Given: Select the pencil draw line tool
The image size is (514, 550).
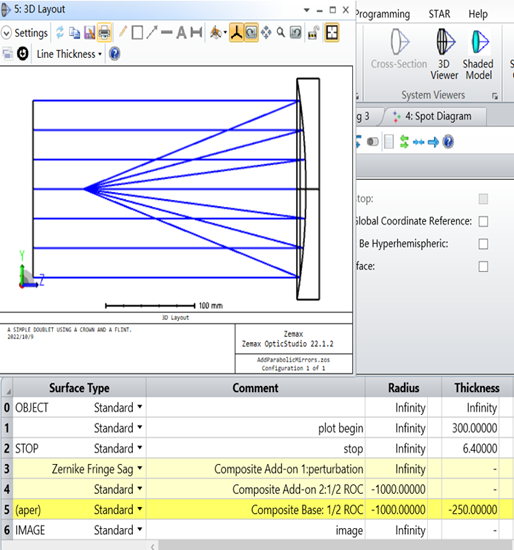Looking at the screenshot, I should point(122,32).
